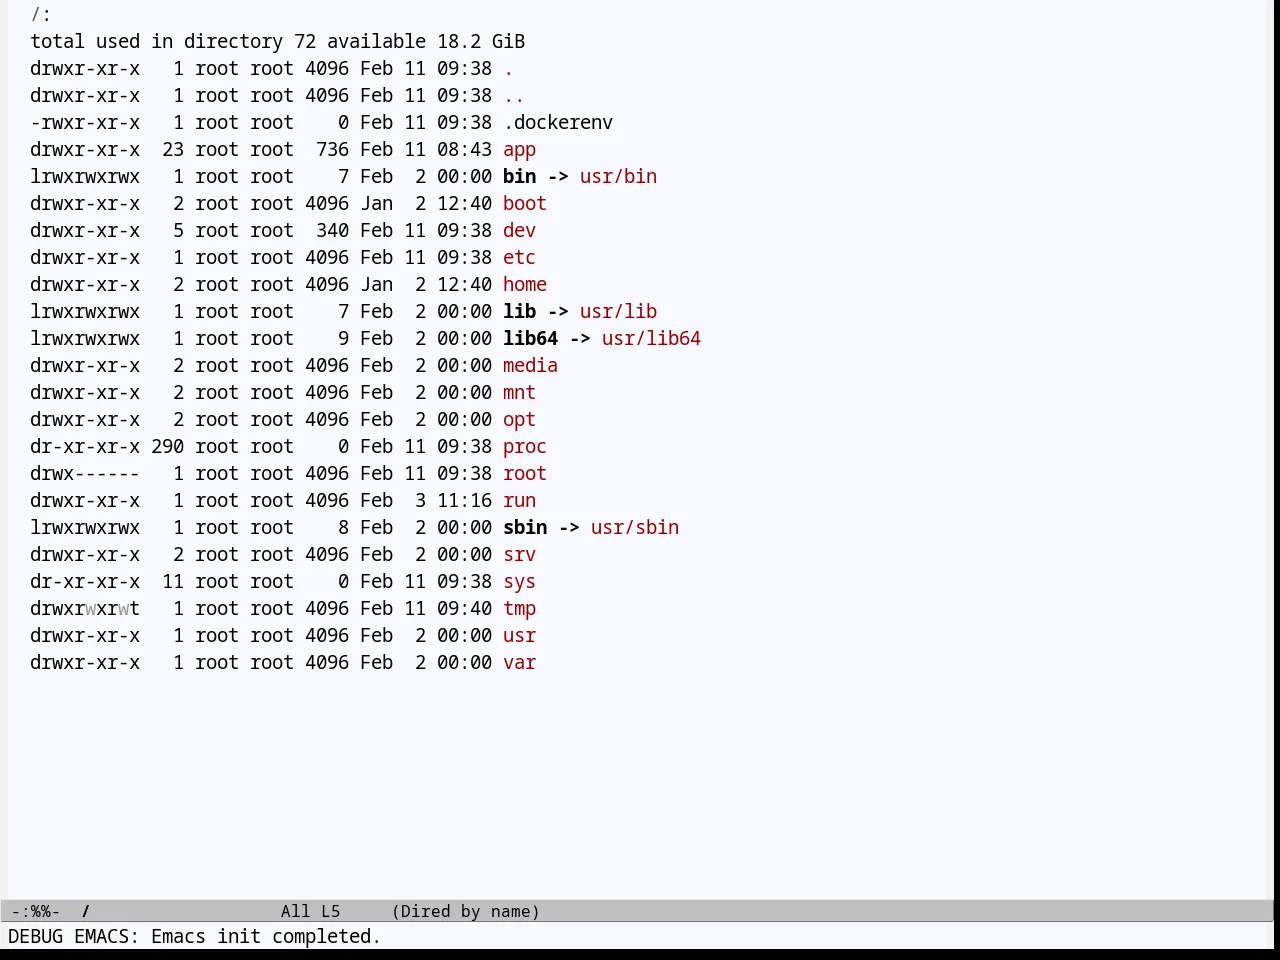Image resolution: width=1280 pixels, height=960 pixels.
Task: Click the buffer name '/' in mode line
Action: [86, 911]
